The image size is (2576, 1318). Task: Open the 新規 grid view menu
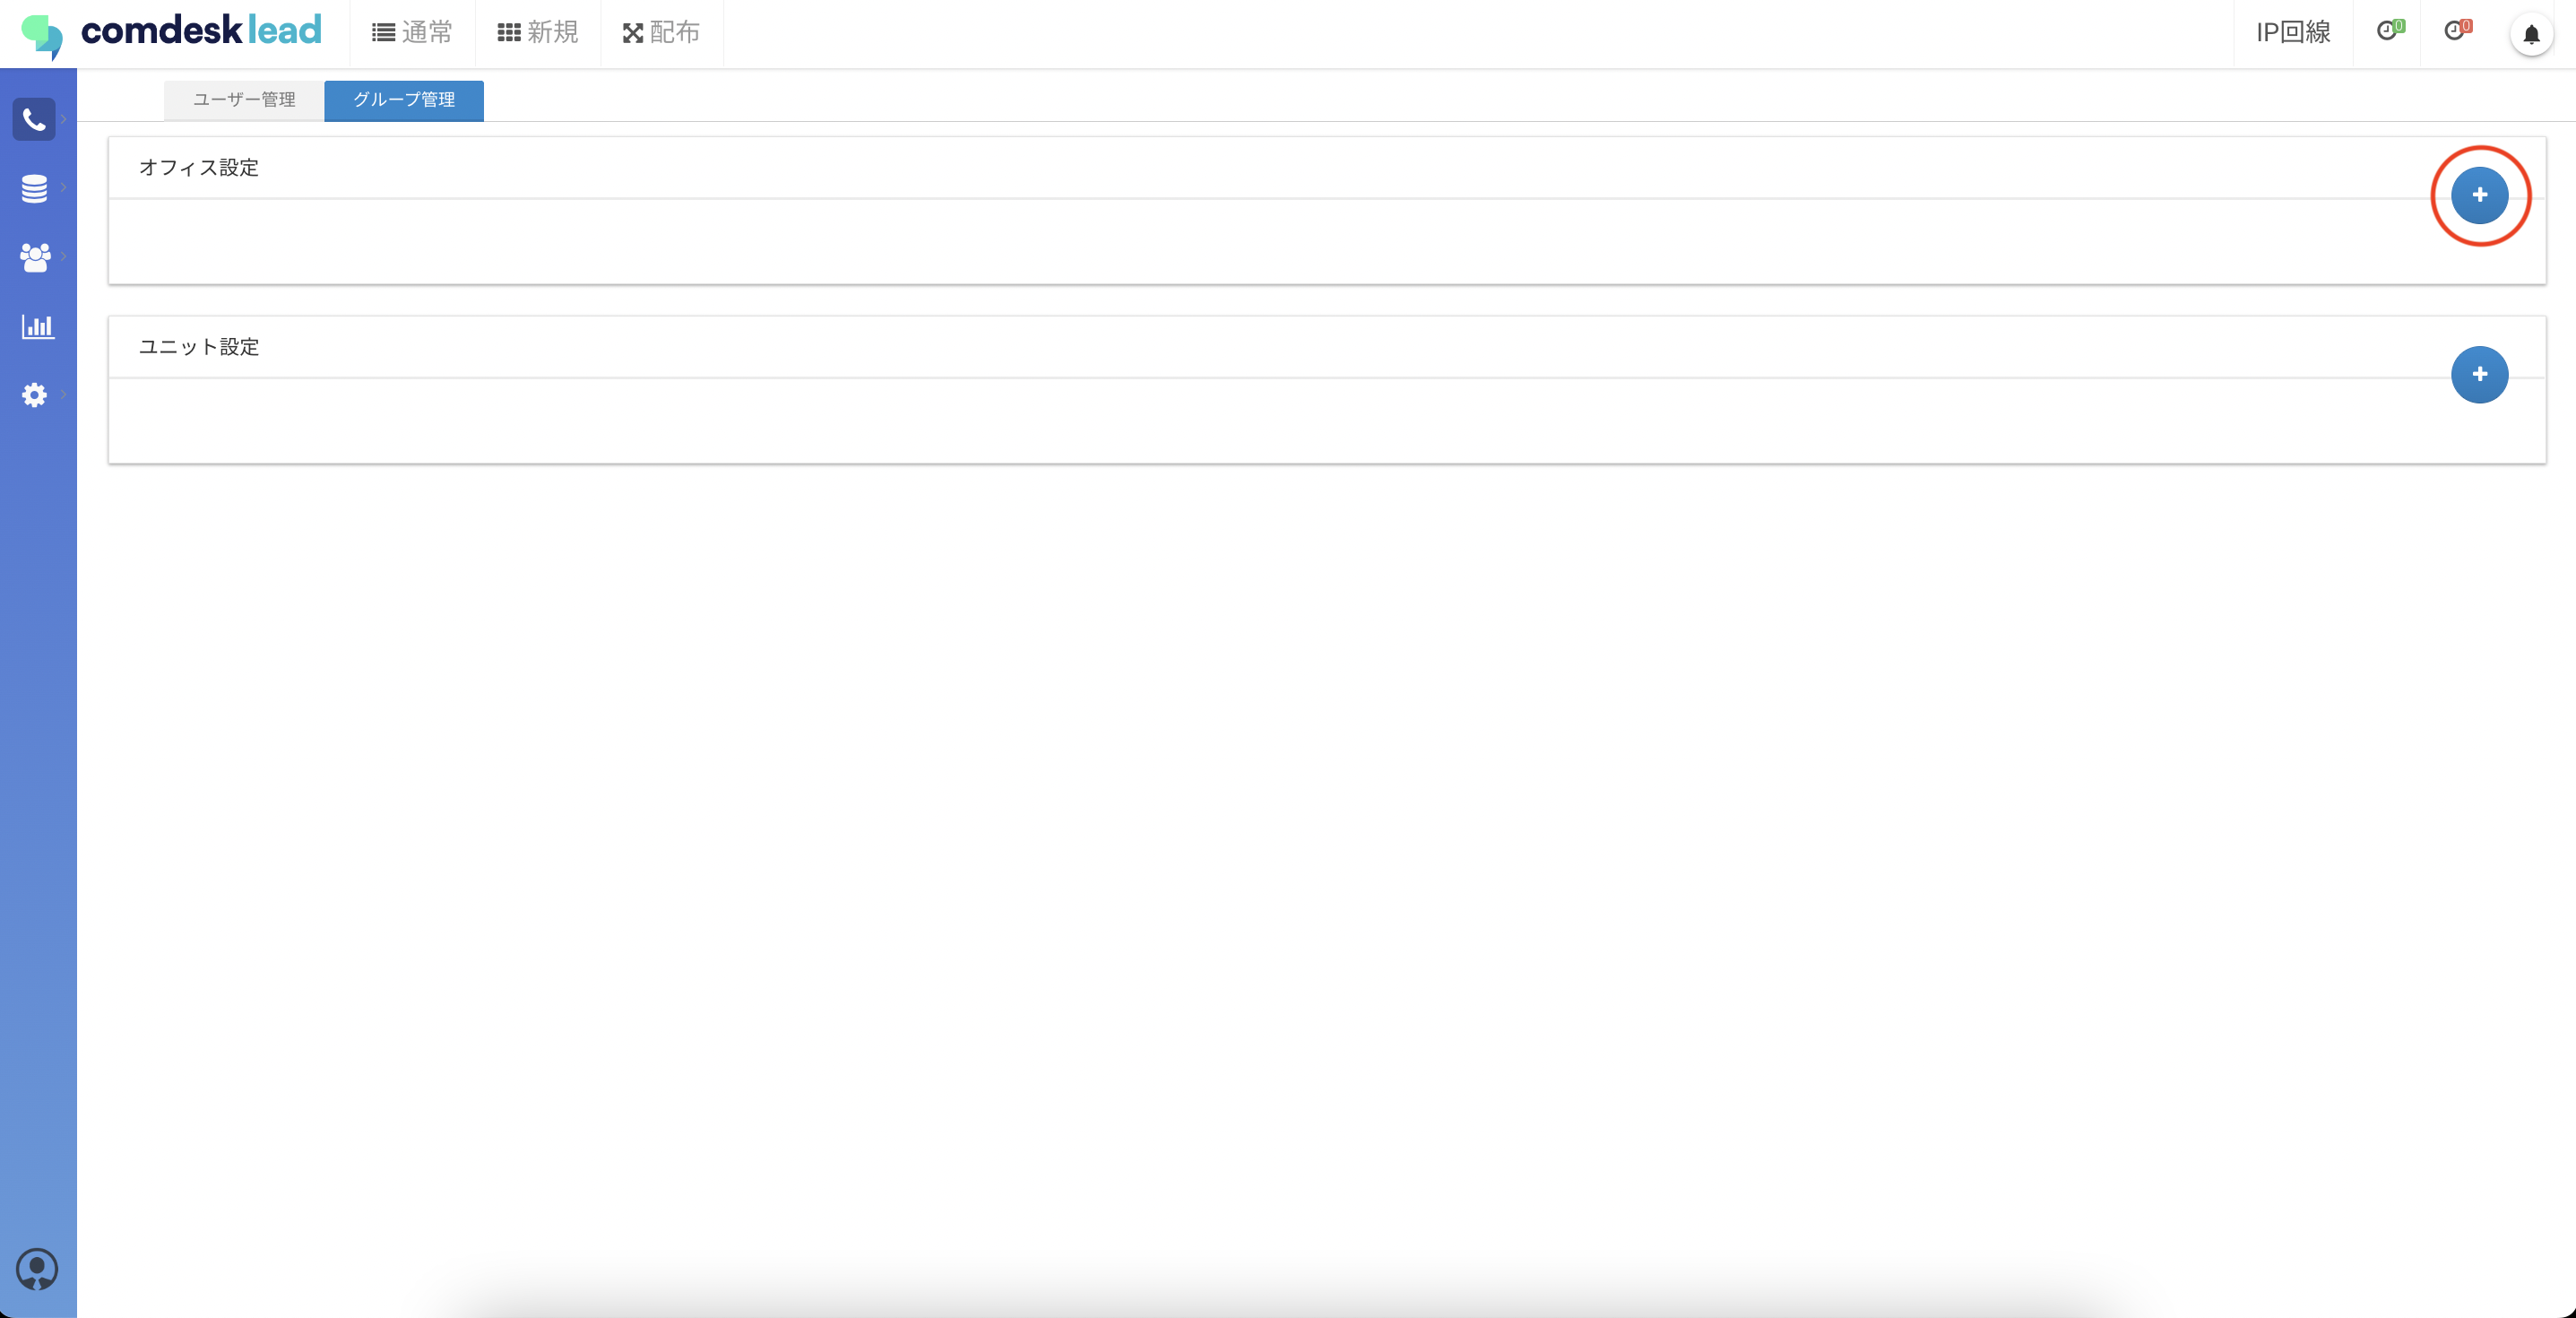coord(538,33)
